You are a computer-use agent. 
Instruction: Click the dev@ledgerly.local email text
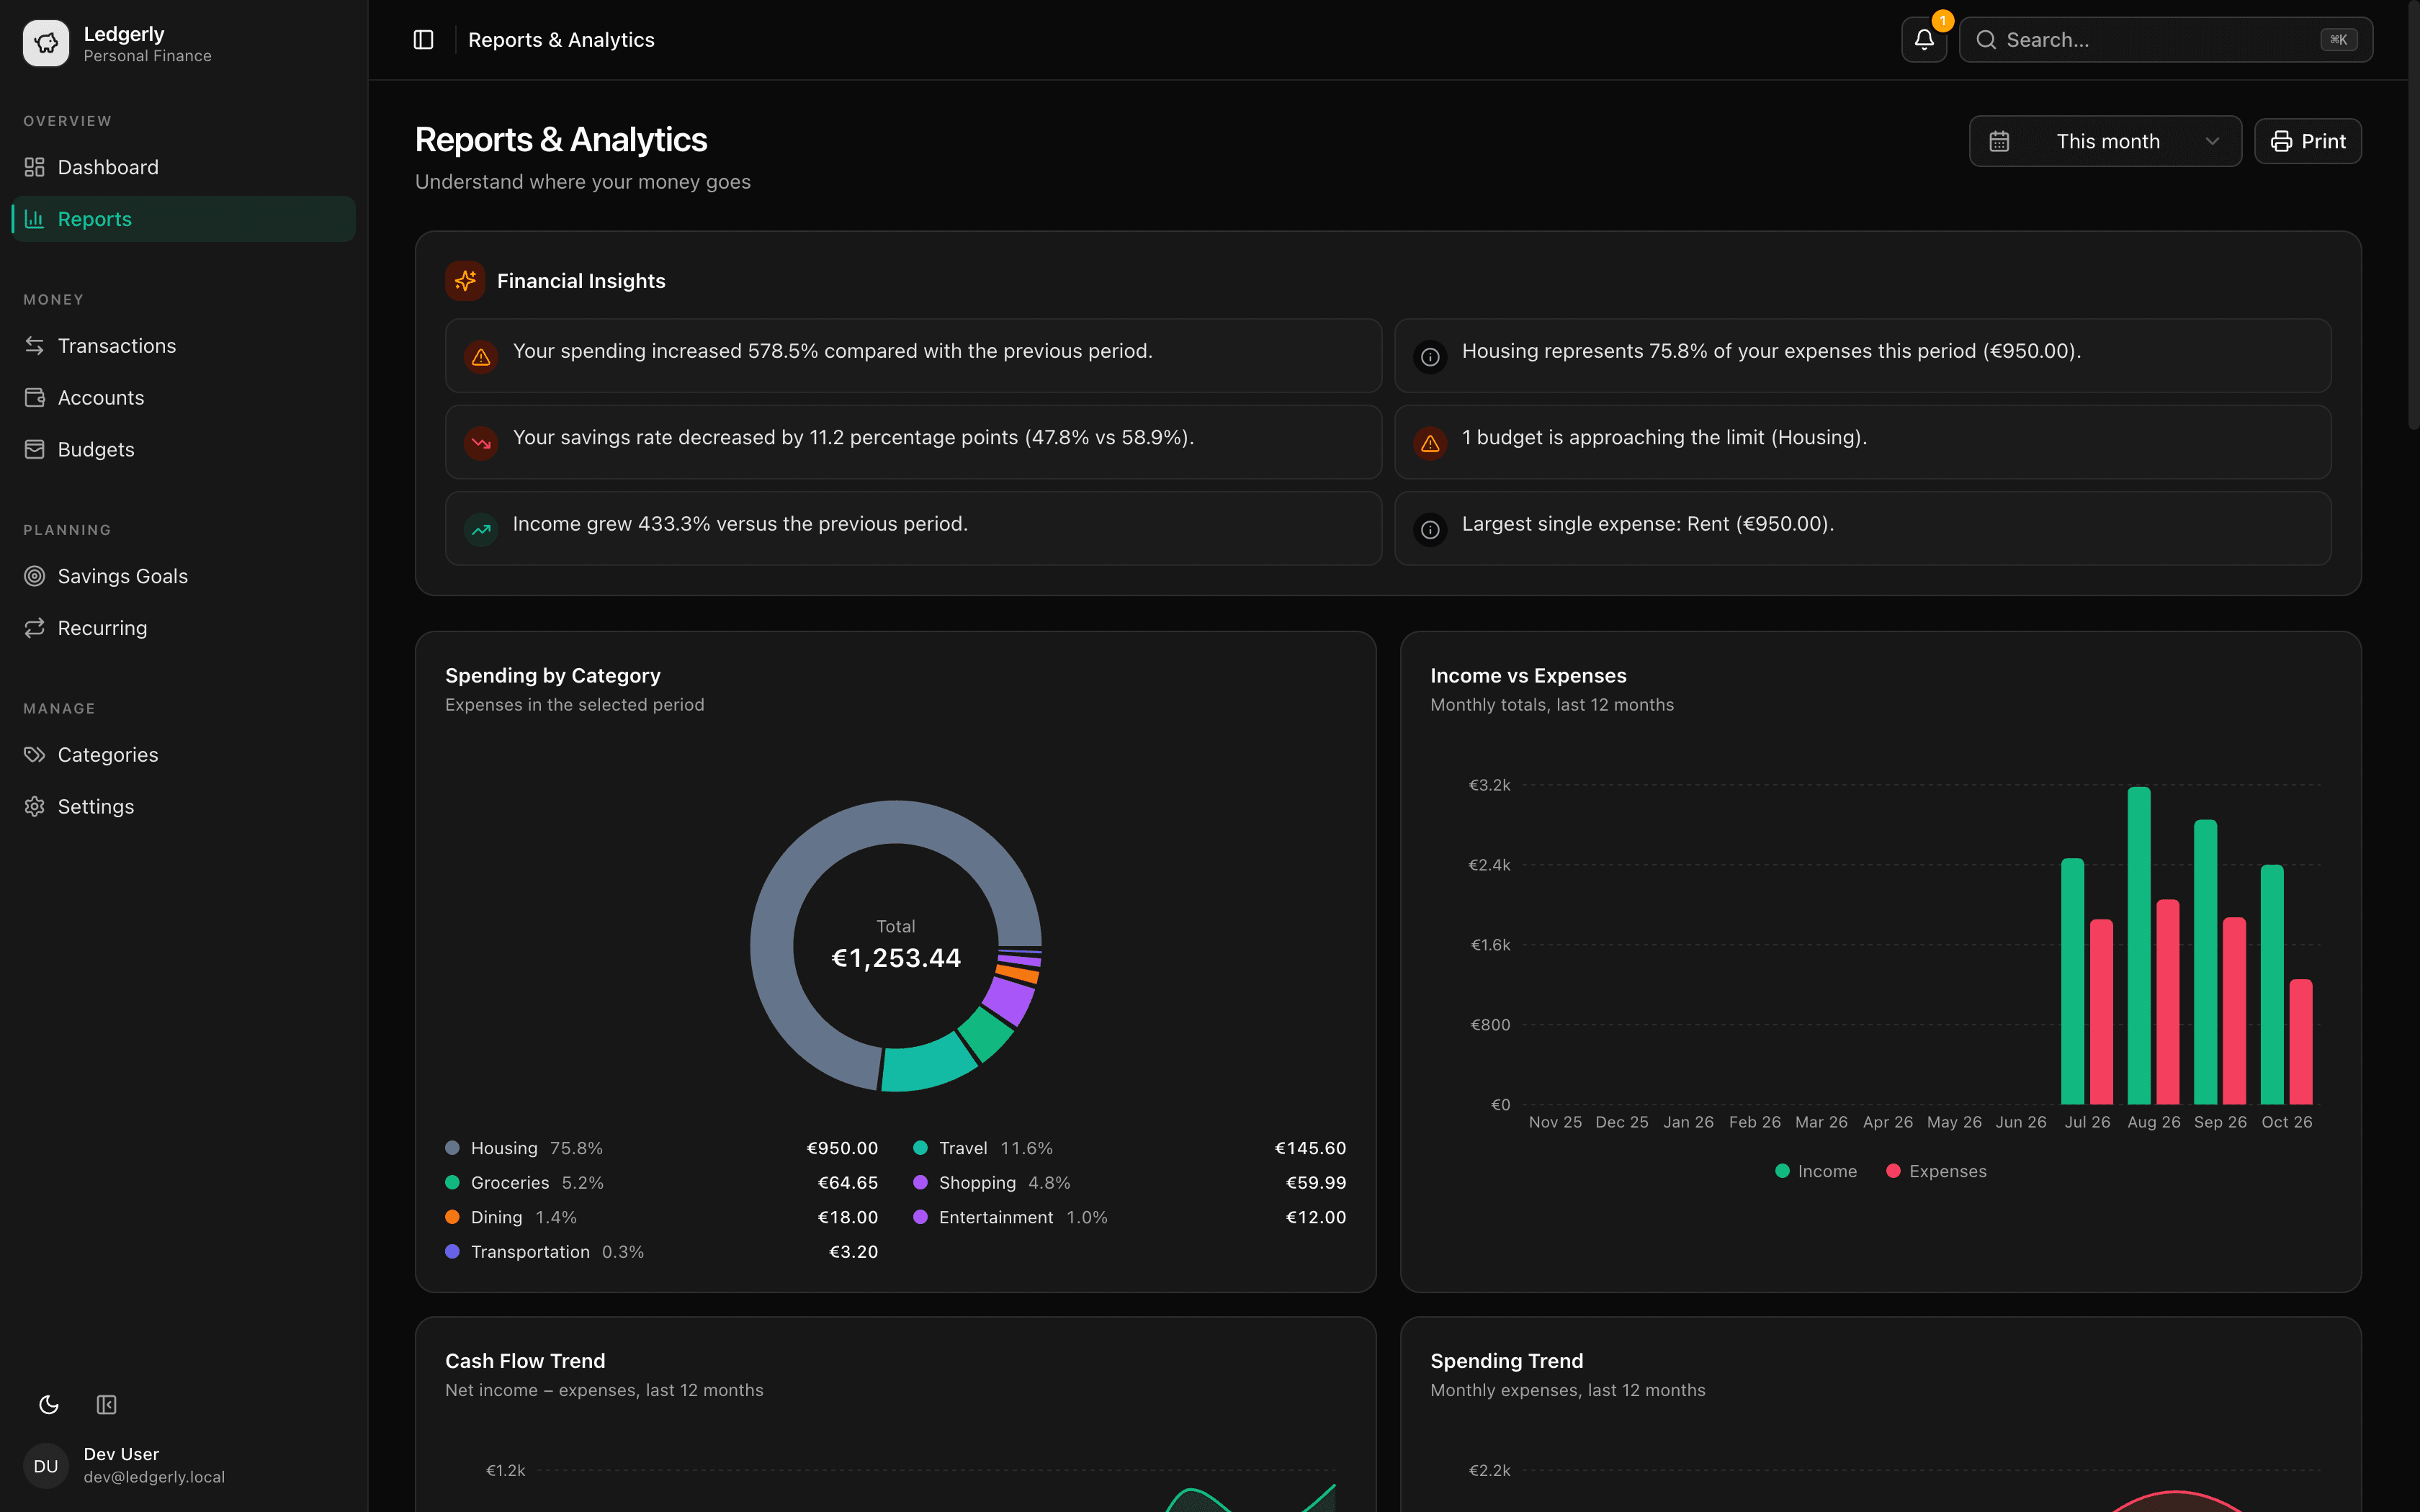154,1477
